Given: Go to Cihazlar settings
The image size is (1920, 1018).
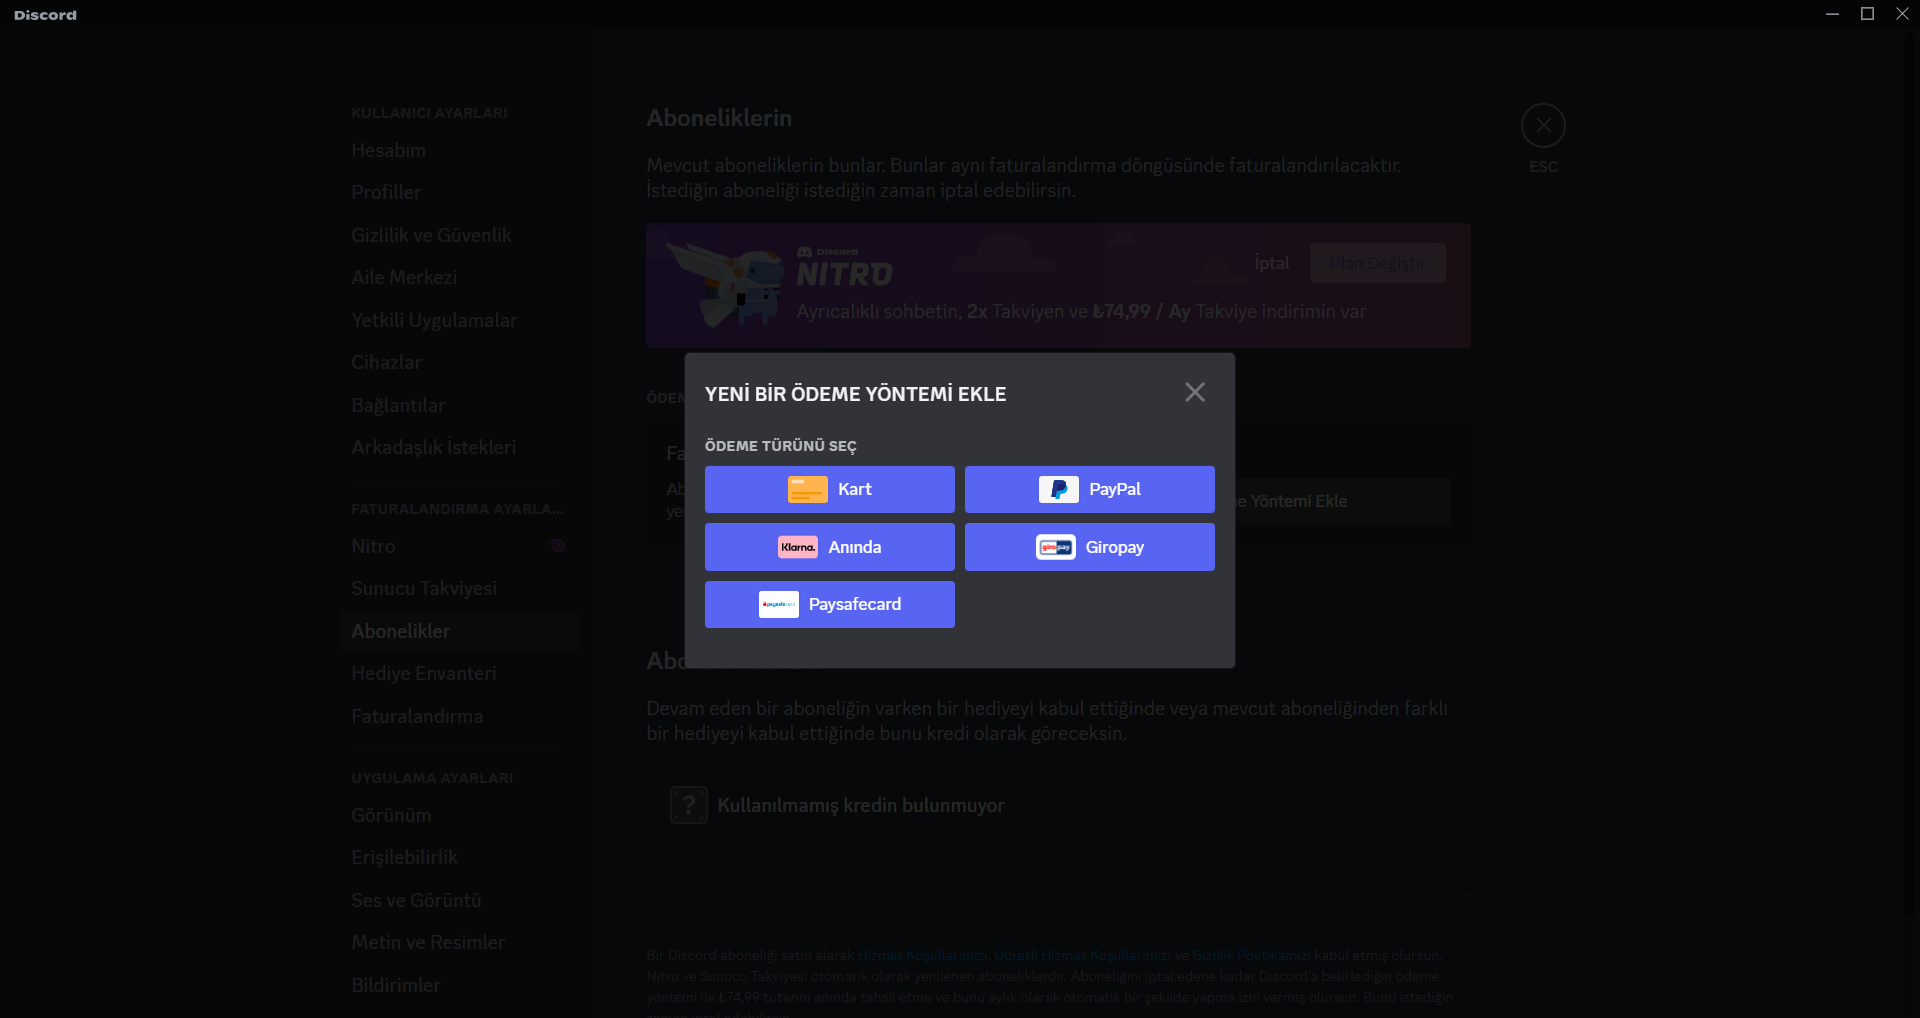Looking at the screenshot, I should pos(459,362).
